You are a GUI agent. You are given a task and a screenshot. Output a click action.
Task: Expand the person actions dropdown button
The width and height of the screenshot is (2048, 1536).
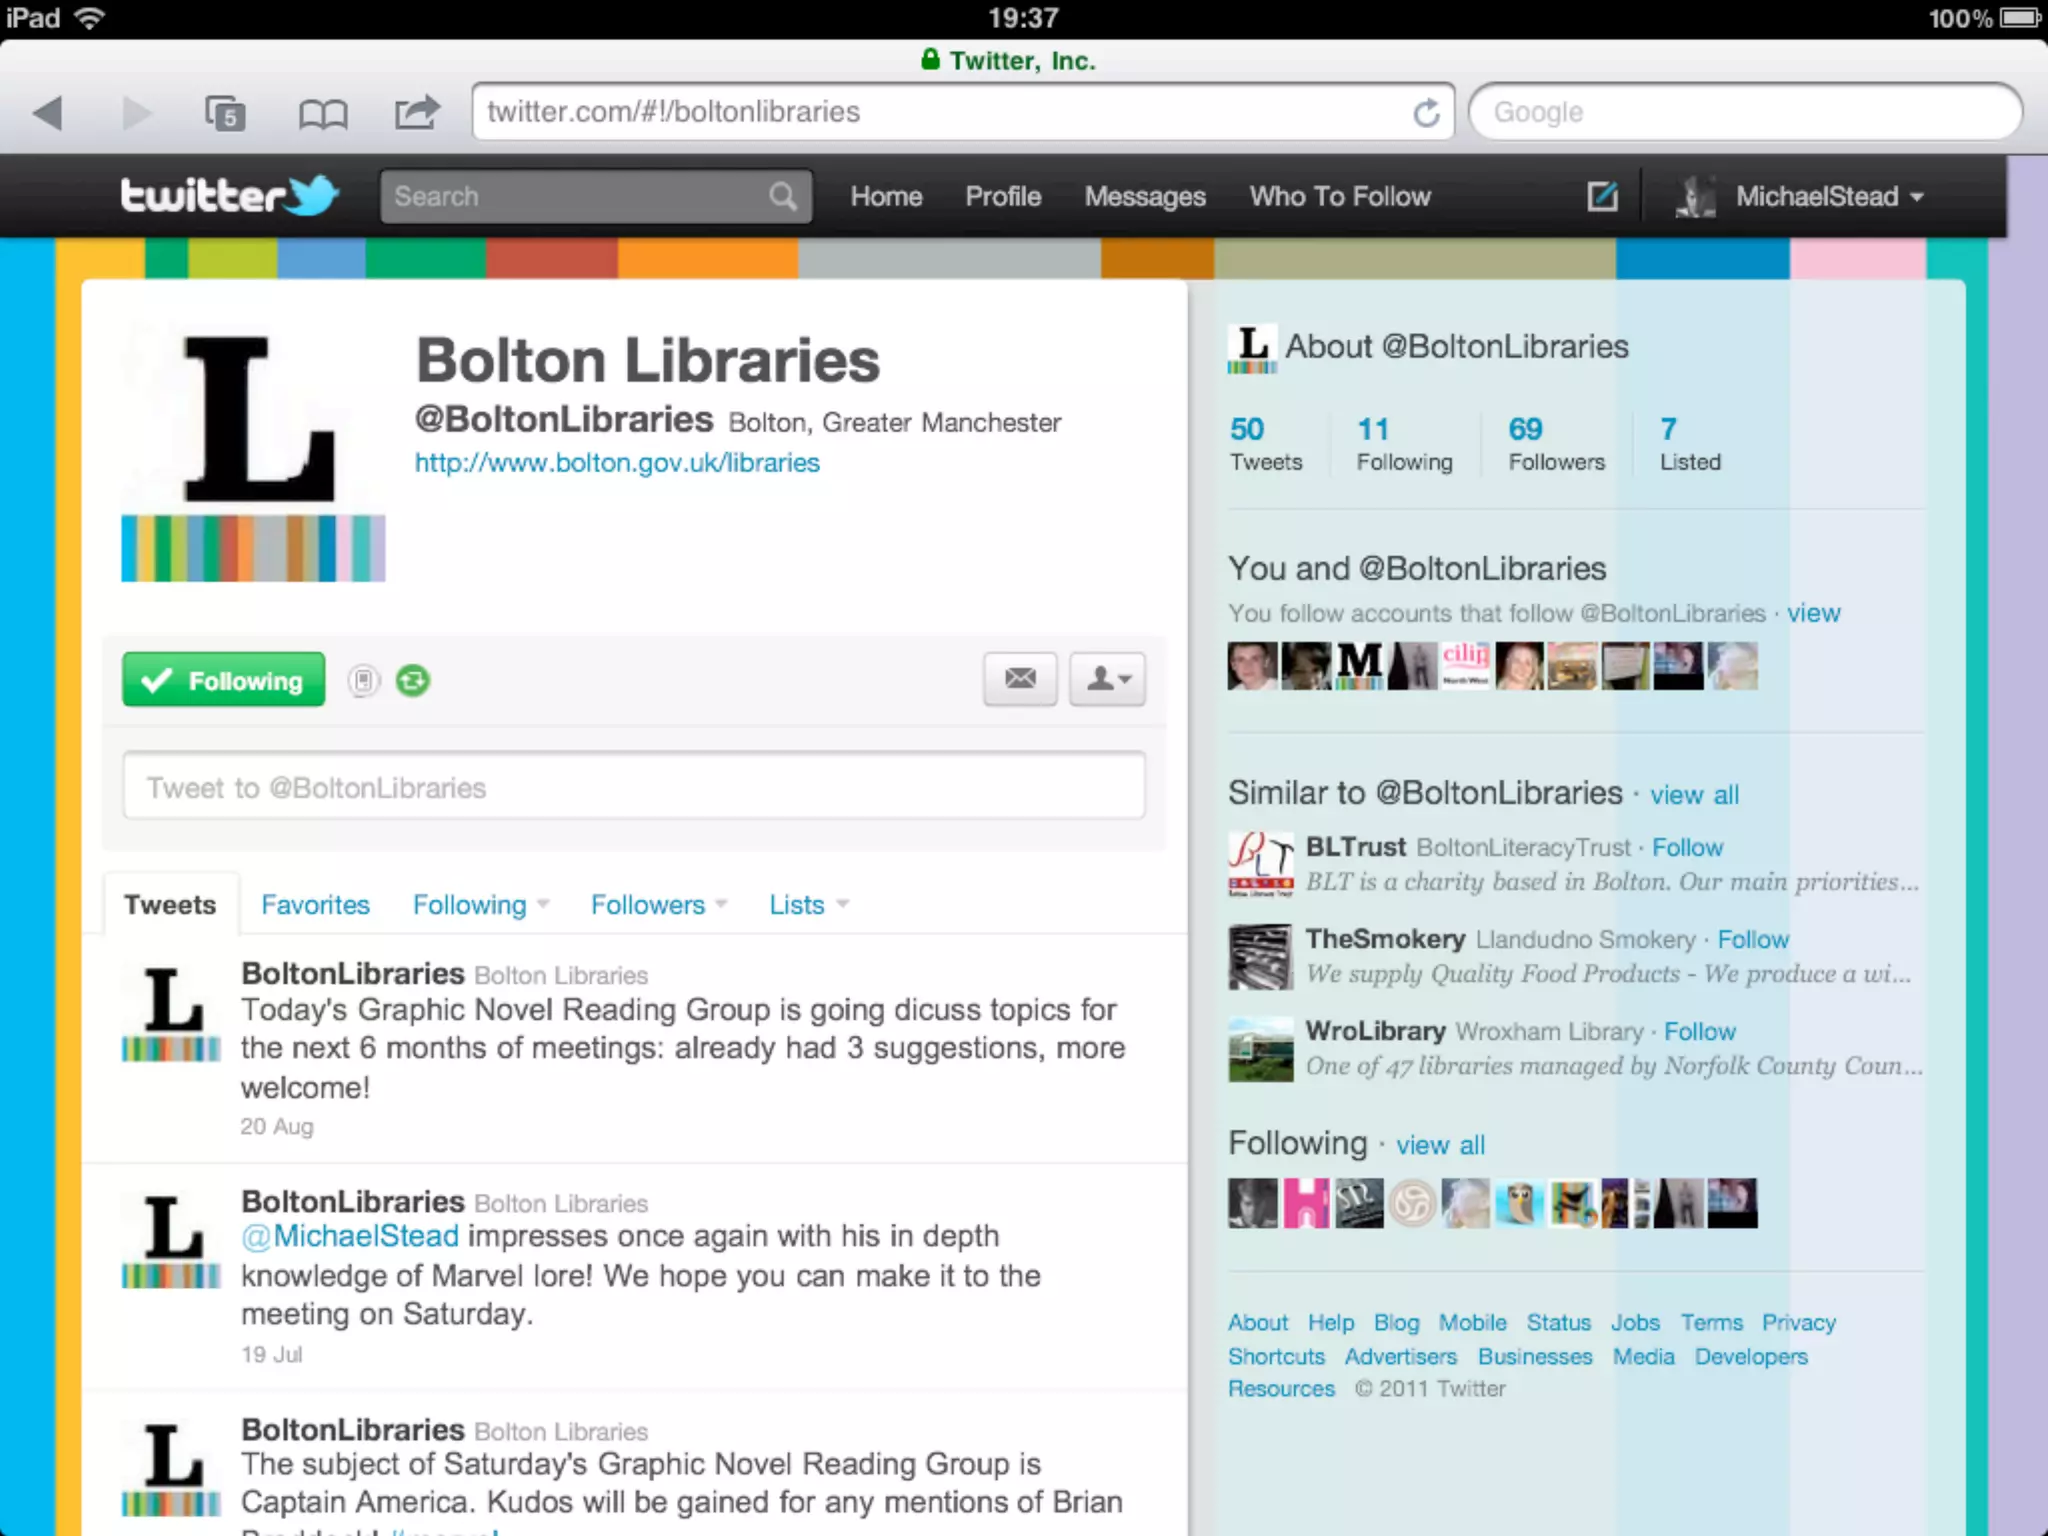point(1107,679)
